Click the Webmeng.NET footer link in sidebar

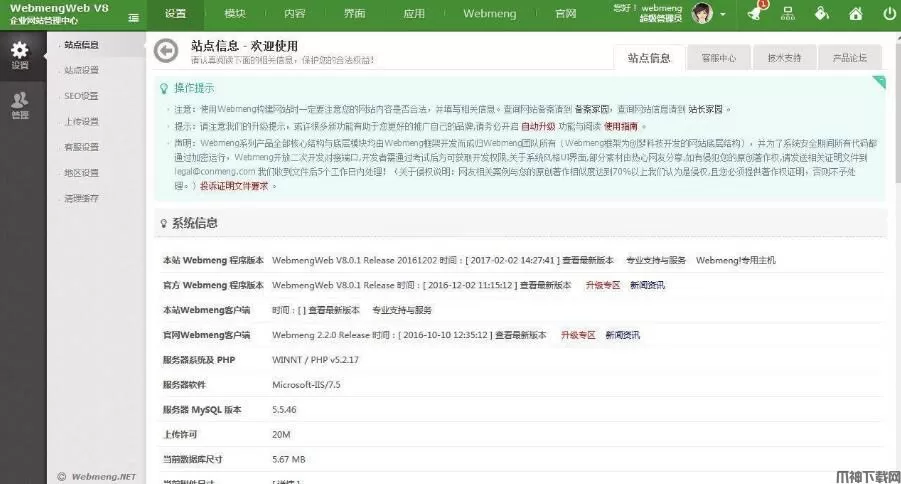tap(97, 477)
